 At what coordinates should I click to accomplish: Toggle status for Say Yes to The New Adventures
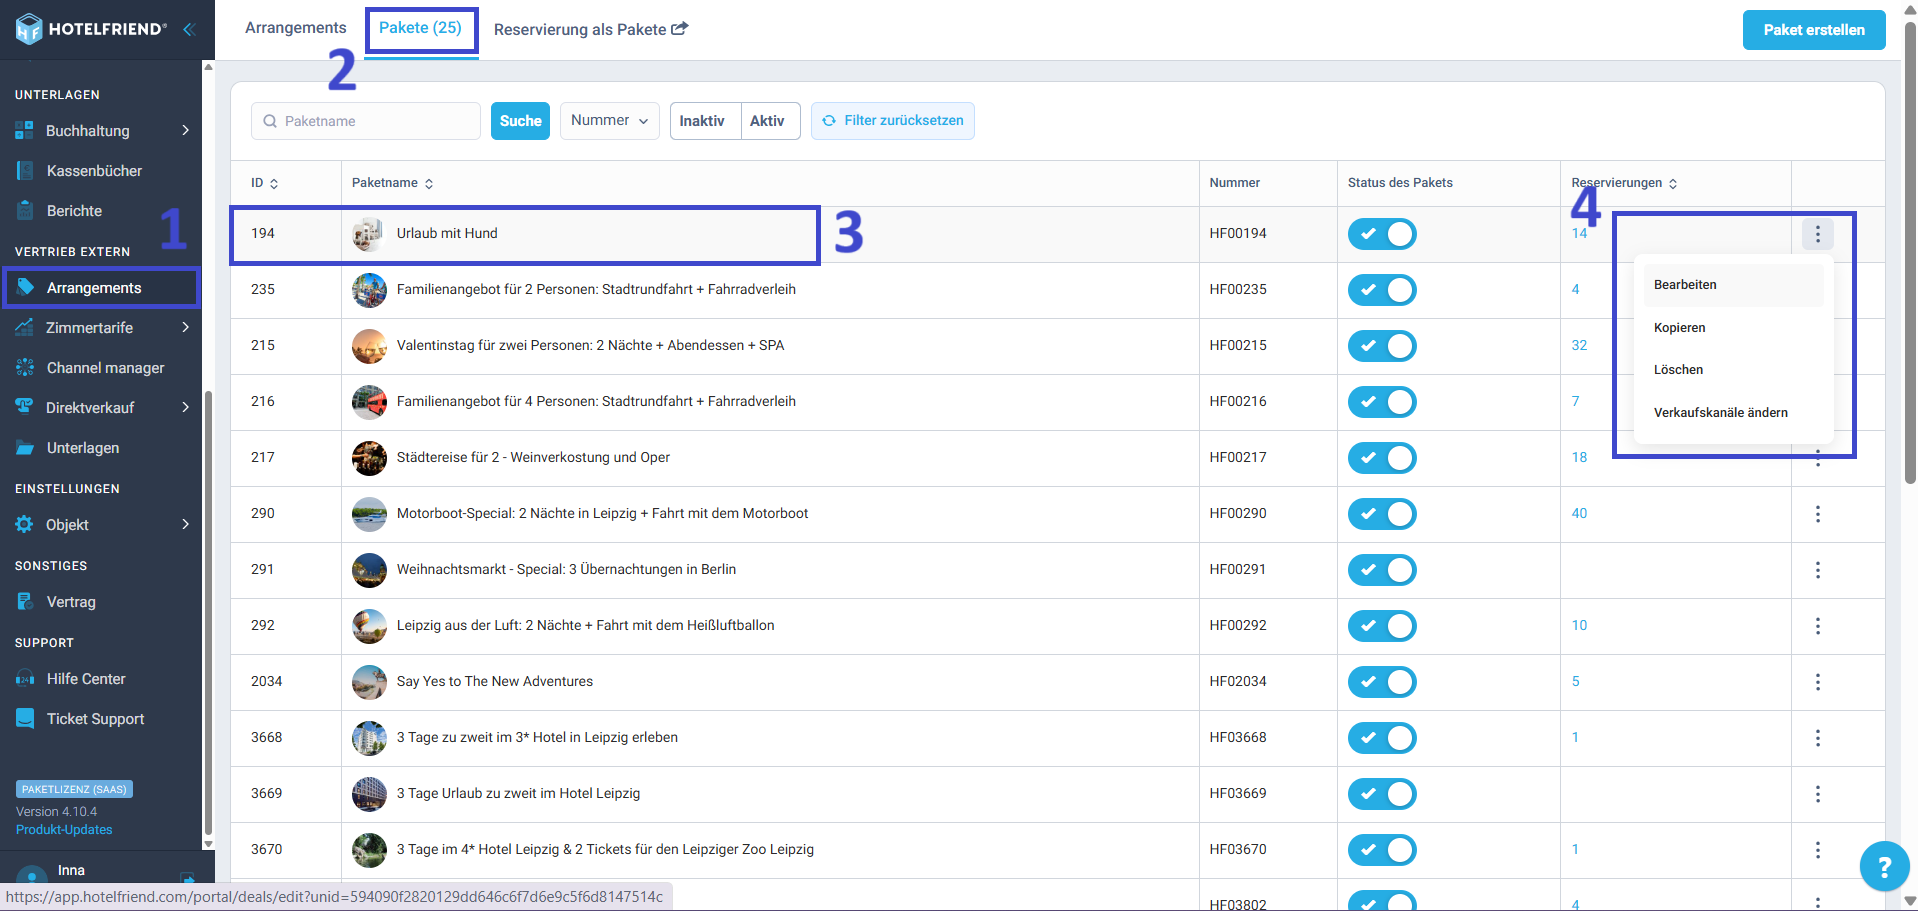click(1382, 682)
